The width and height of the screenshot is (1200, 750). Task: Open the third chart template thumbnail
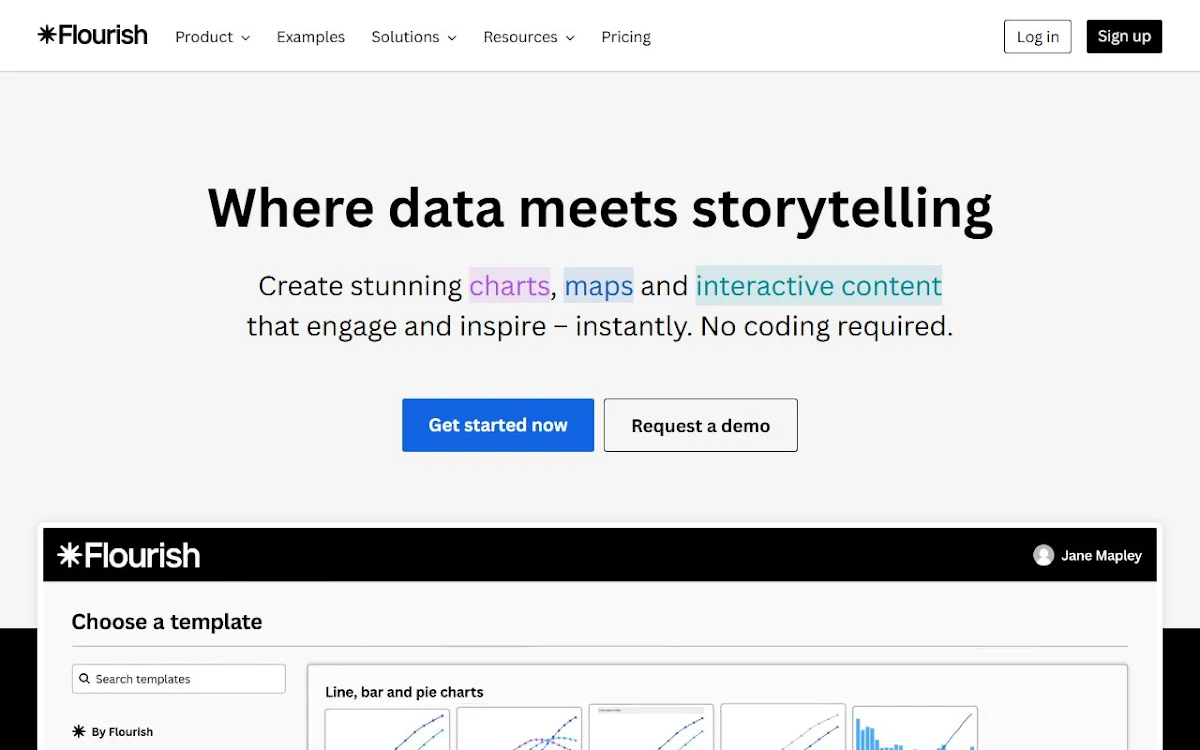coord(651,728)
